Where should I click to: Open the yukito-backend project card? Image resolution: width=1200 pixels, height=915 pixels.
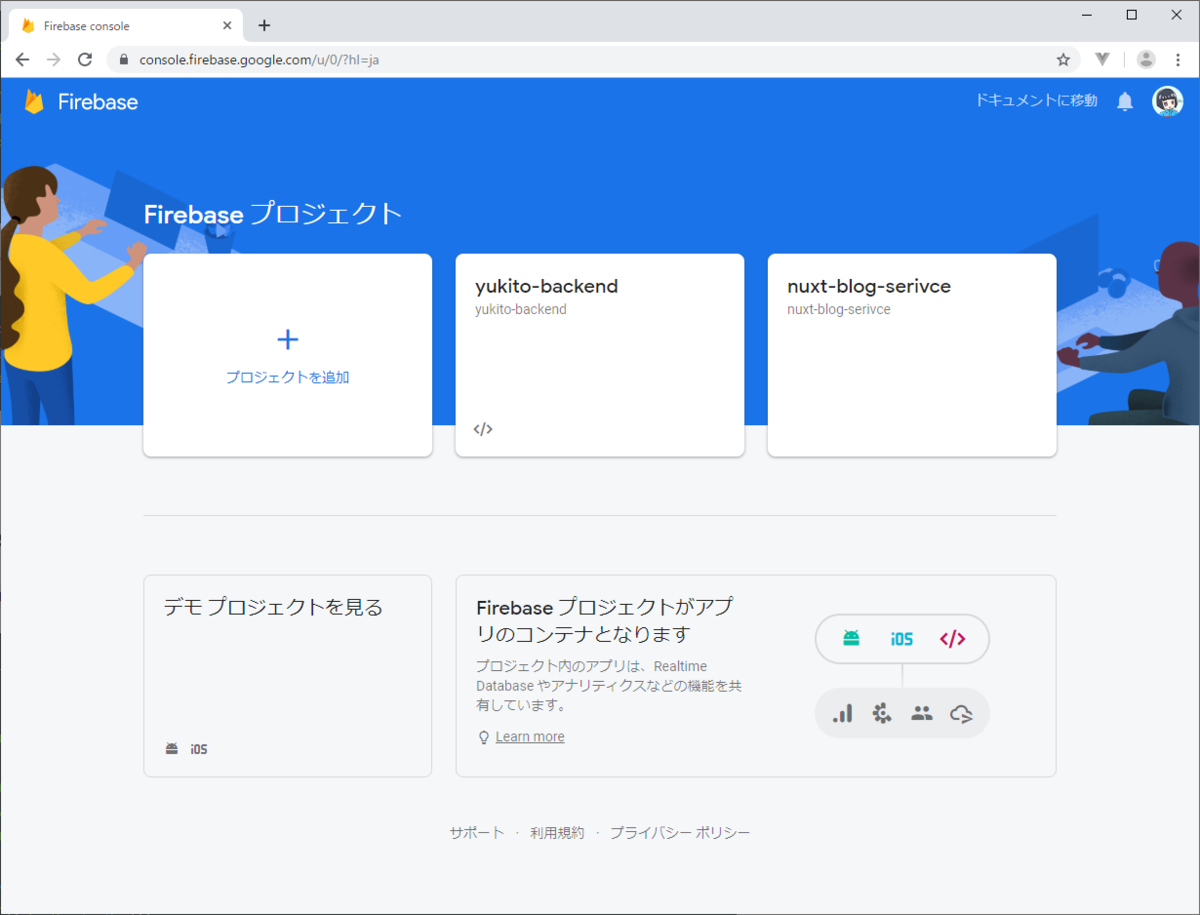click(x=600, y=355)
